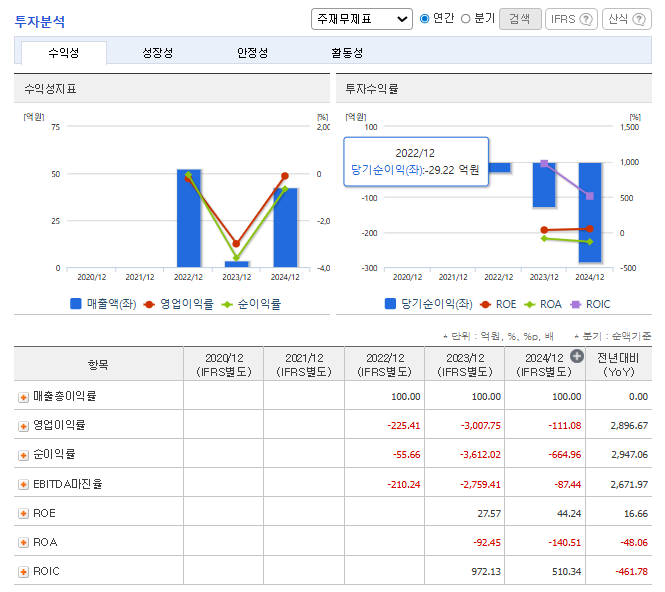Image resolution: width=665 pixels, height=592 pixels.
Task: Switch to the 수익성 tab
Action: 64,53
